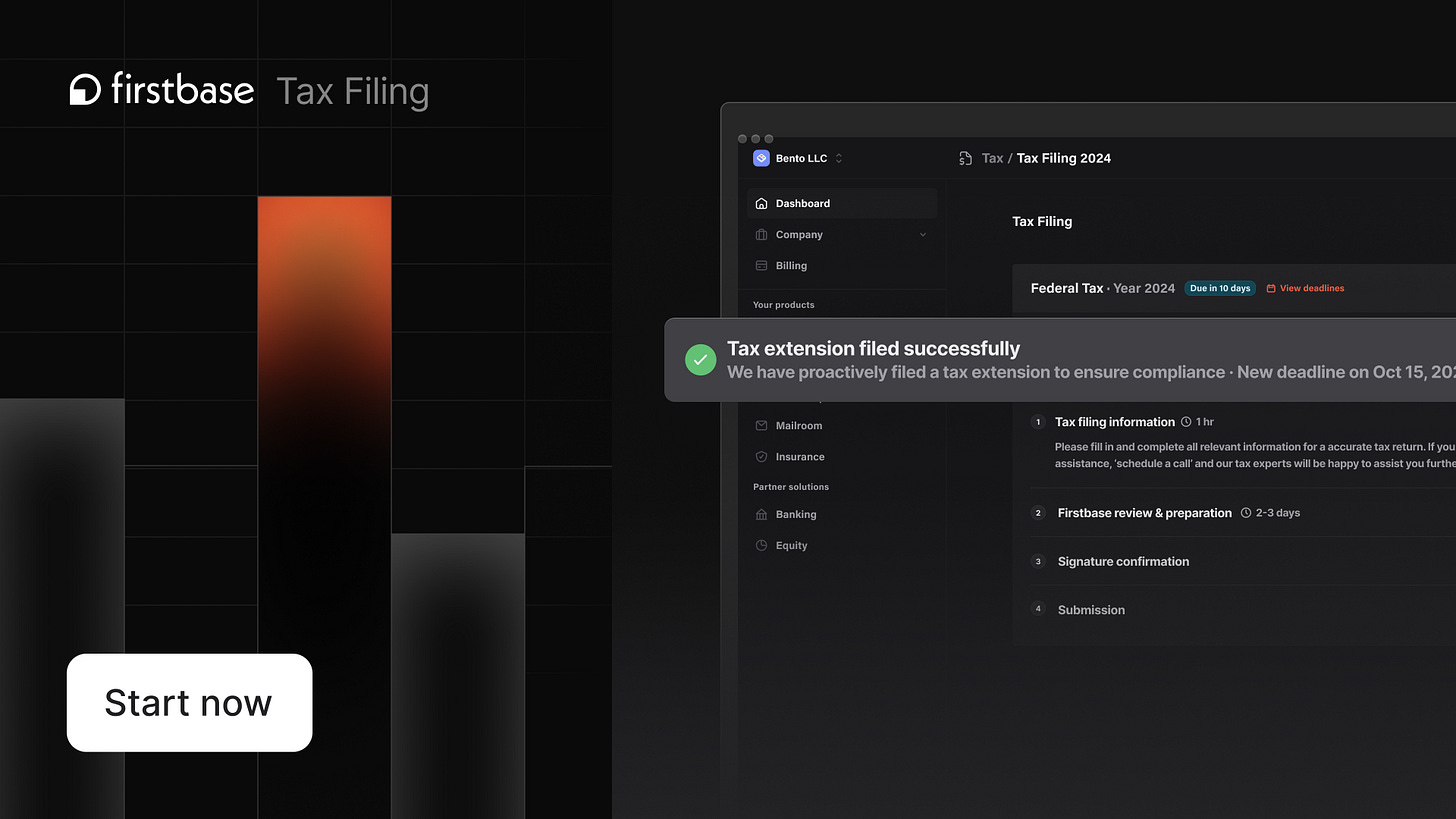Open step 2 Firstbase review & preparation
The image size is (1456, 819).
coord(1144,513)
